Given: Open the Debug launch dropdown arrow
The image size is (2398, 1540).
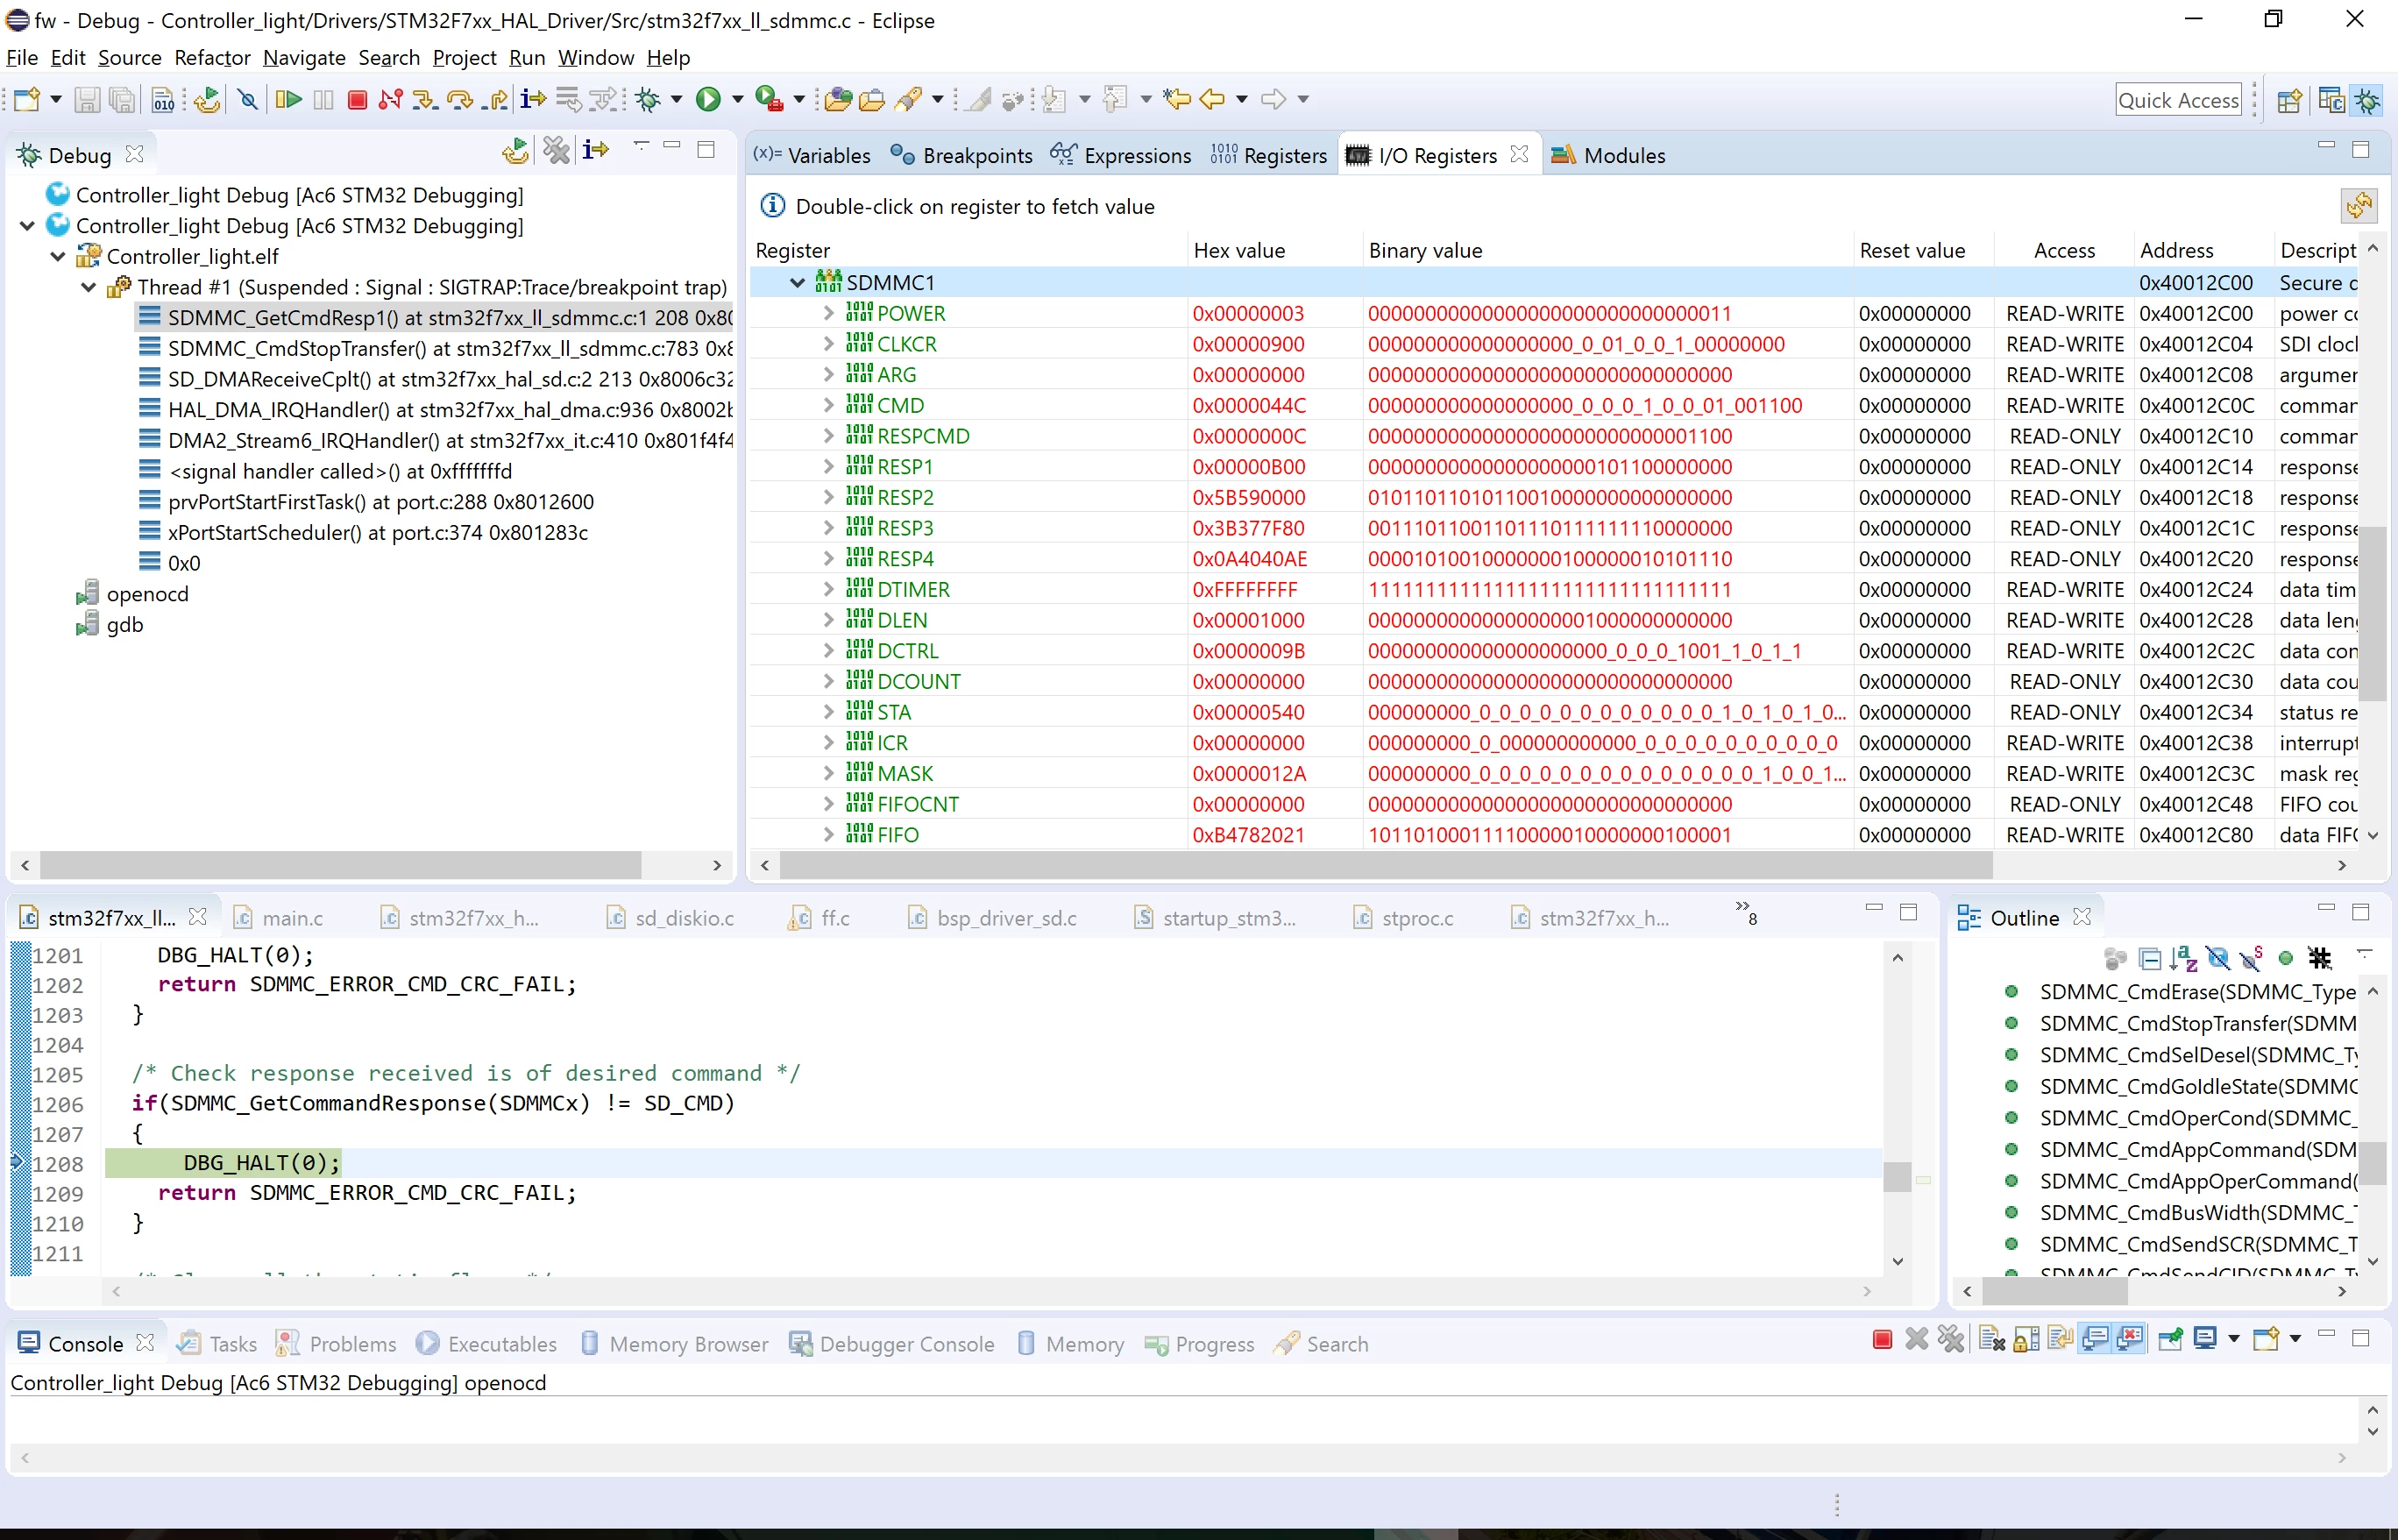Looking at the screenshot, I should tap(676, 99).
